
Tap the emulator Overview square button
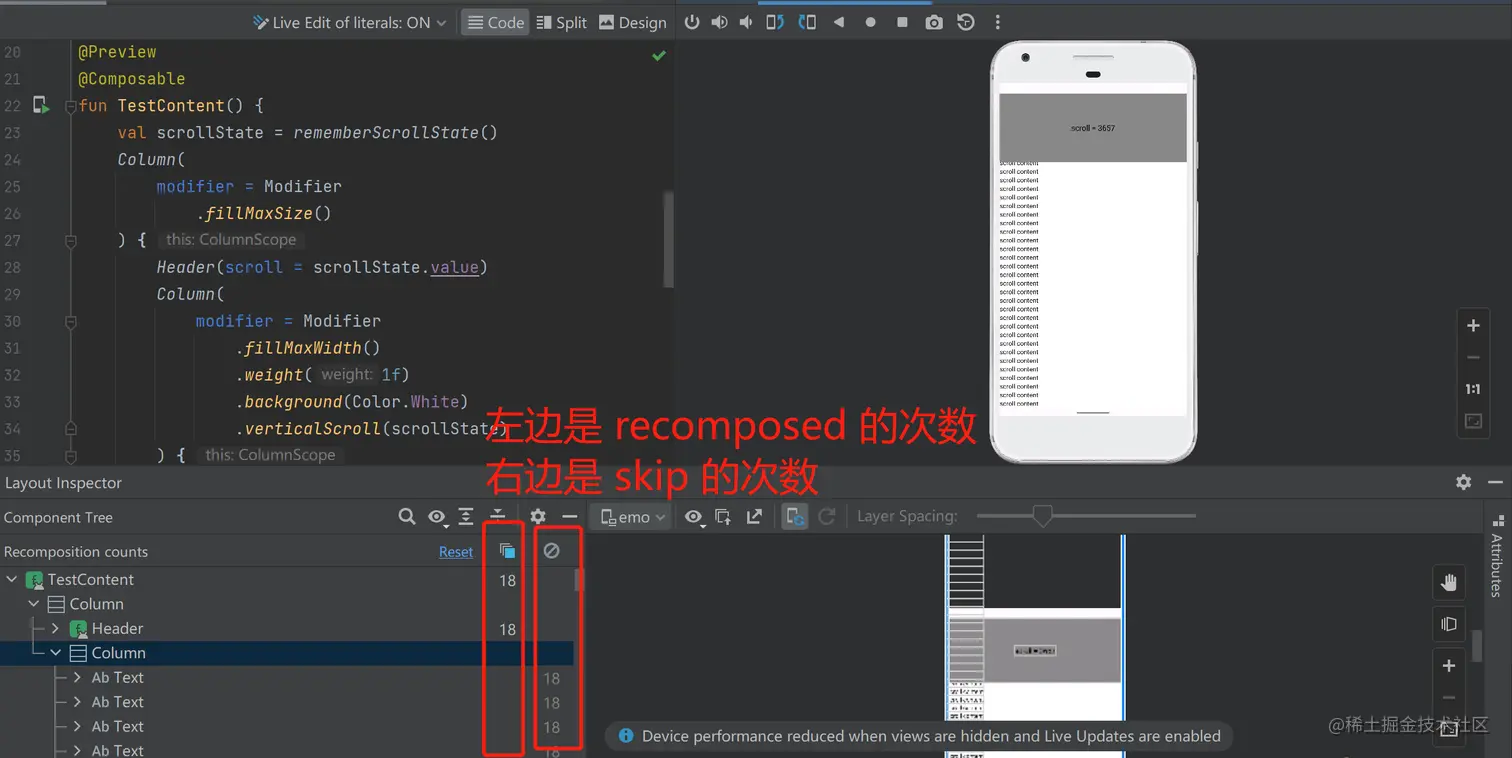tap(902, 22)
